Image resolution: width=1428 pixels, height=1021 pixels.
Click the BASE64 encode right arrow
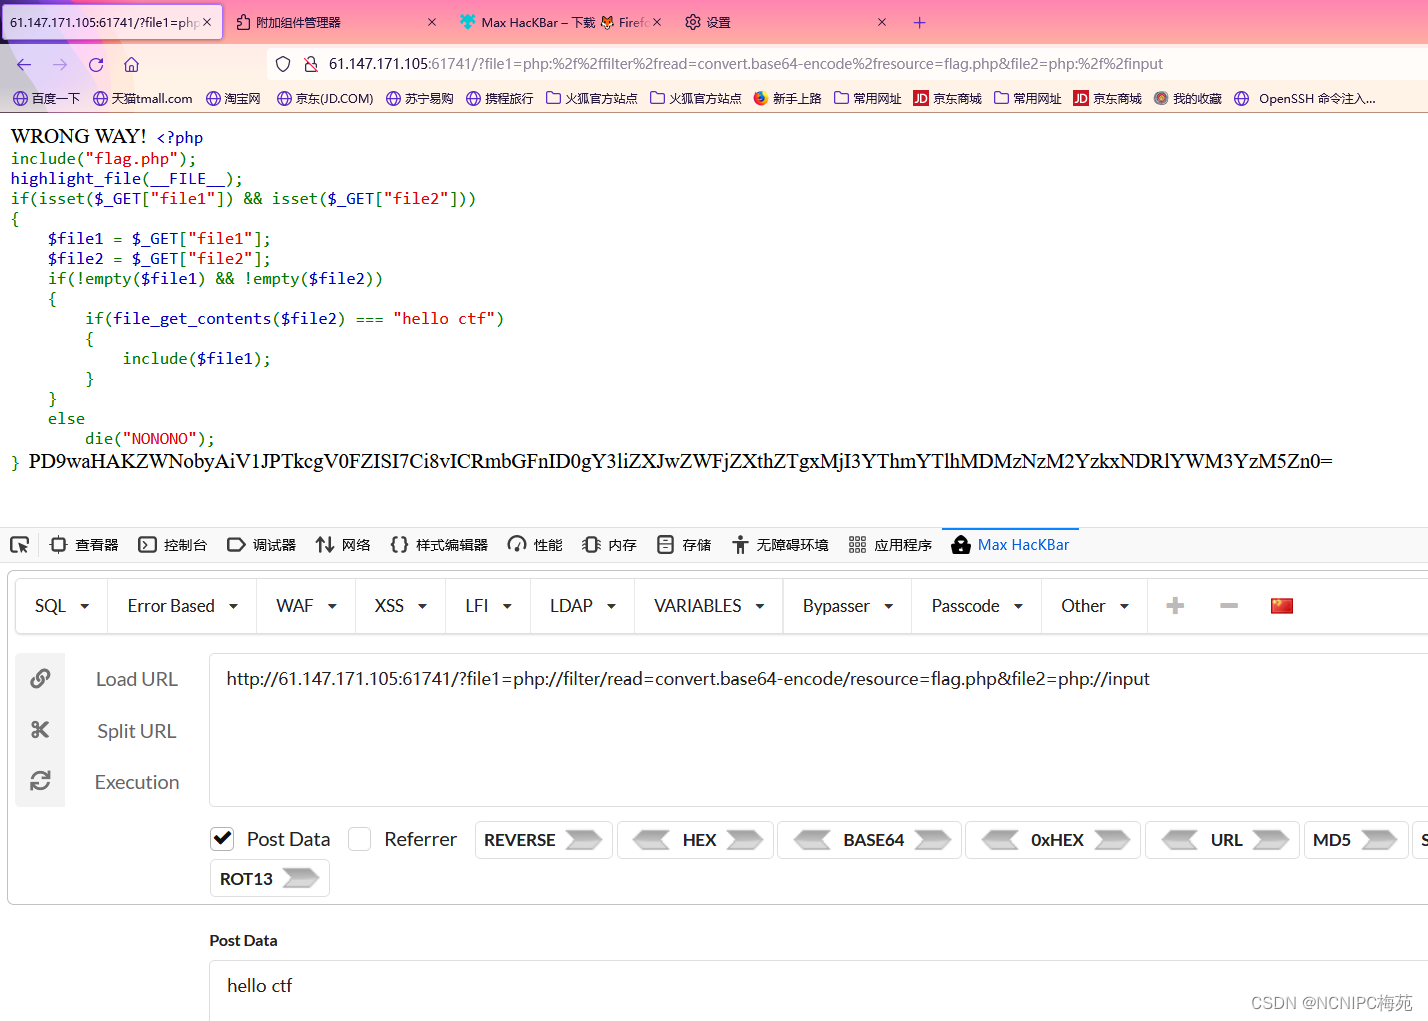[x=932, y=840]
